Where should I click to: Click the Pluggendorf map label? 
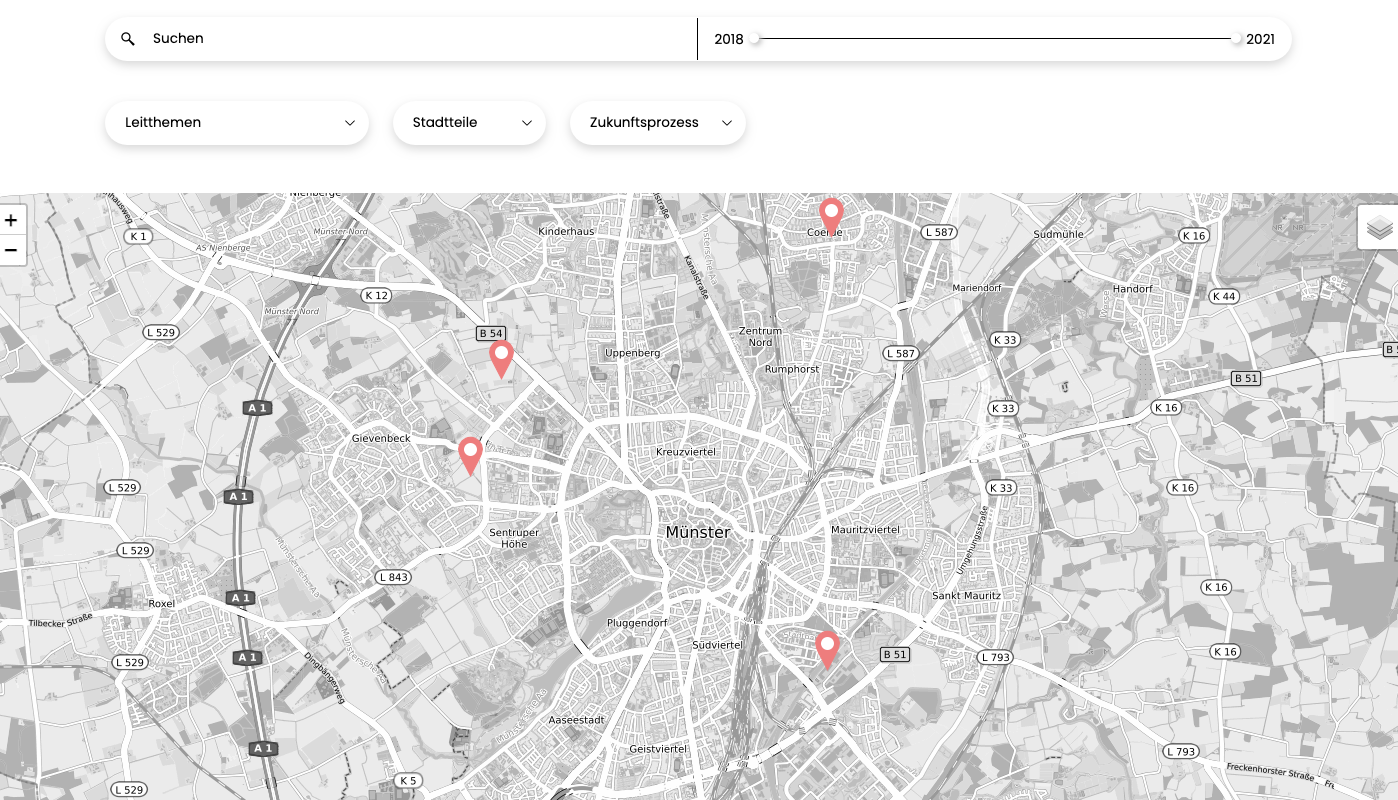(637, 623)
